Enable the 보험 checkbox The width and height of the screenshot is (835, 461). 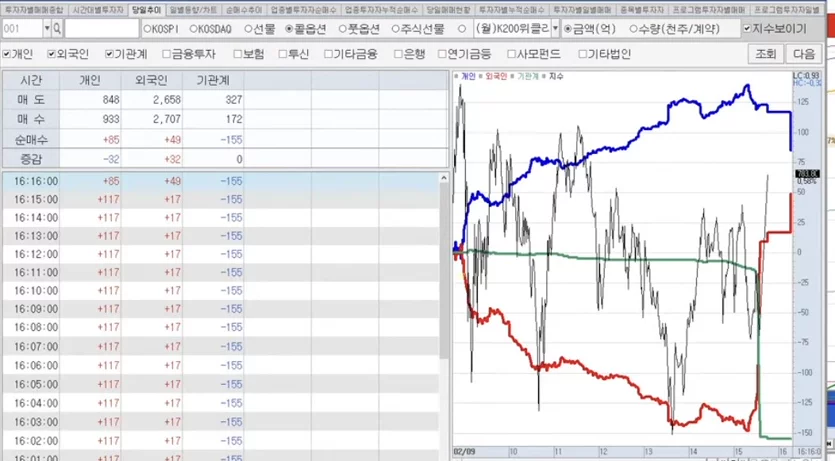[238, 54]
